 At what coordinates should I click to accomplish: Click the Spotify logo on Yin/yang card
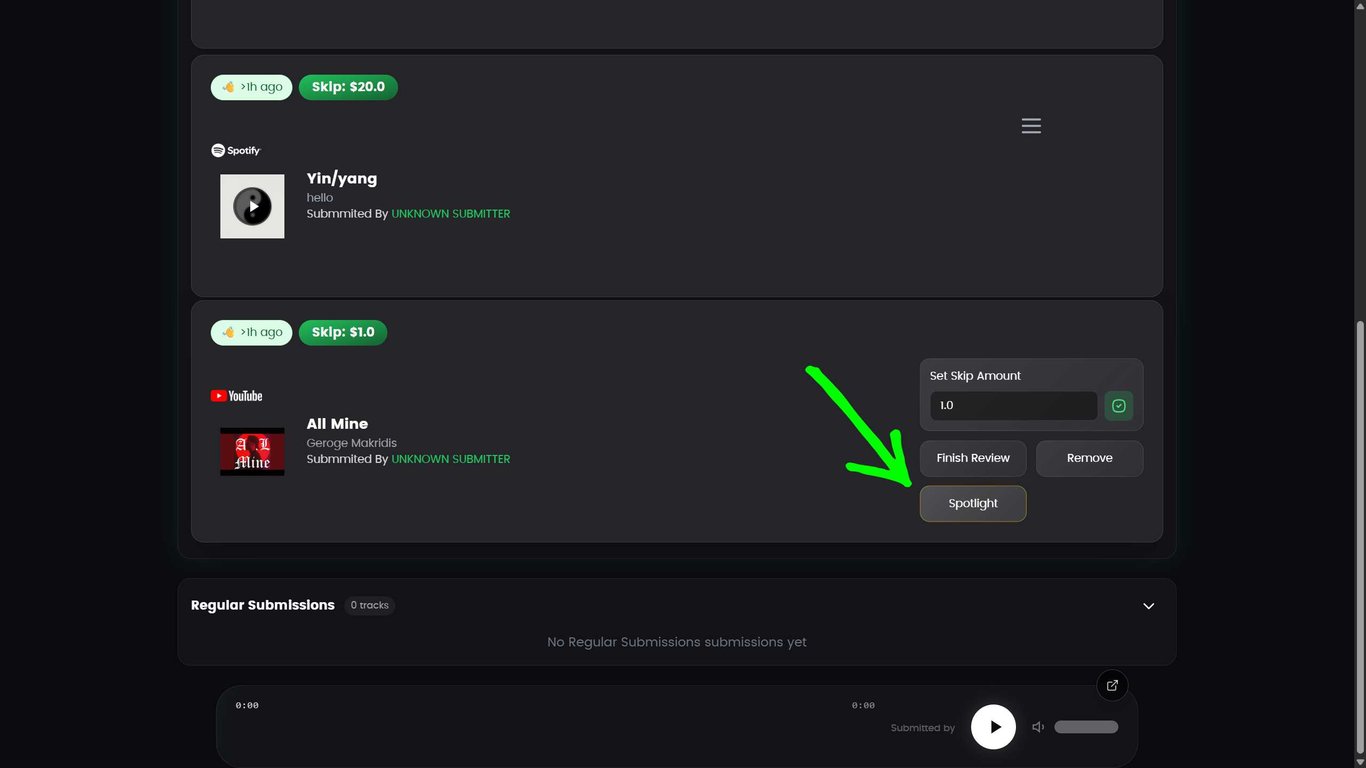pos(236,150)
